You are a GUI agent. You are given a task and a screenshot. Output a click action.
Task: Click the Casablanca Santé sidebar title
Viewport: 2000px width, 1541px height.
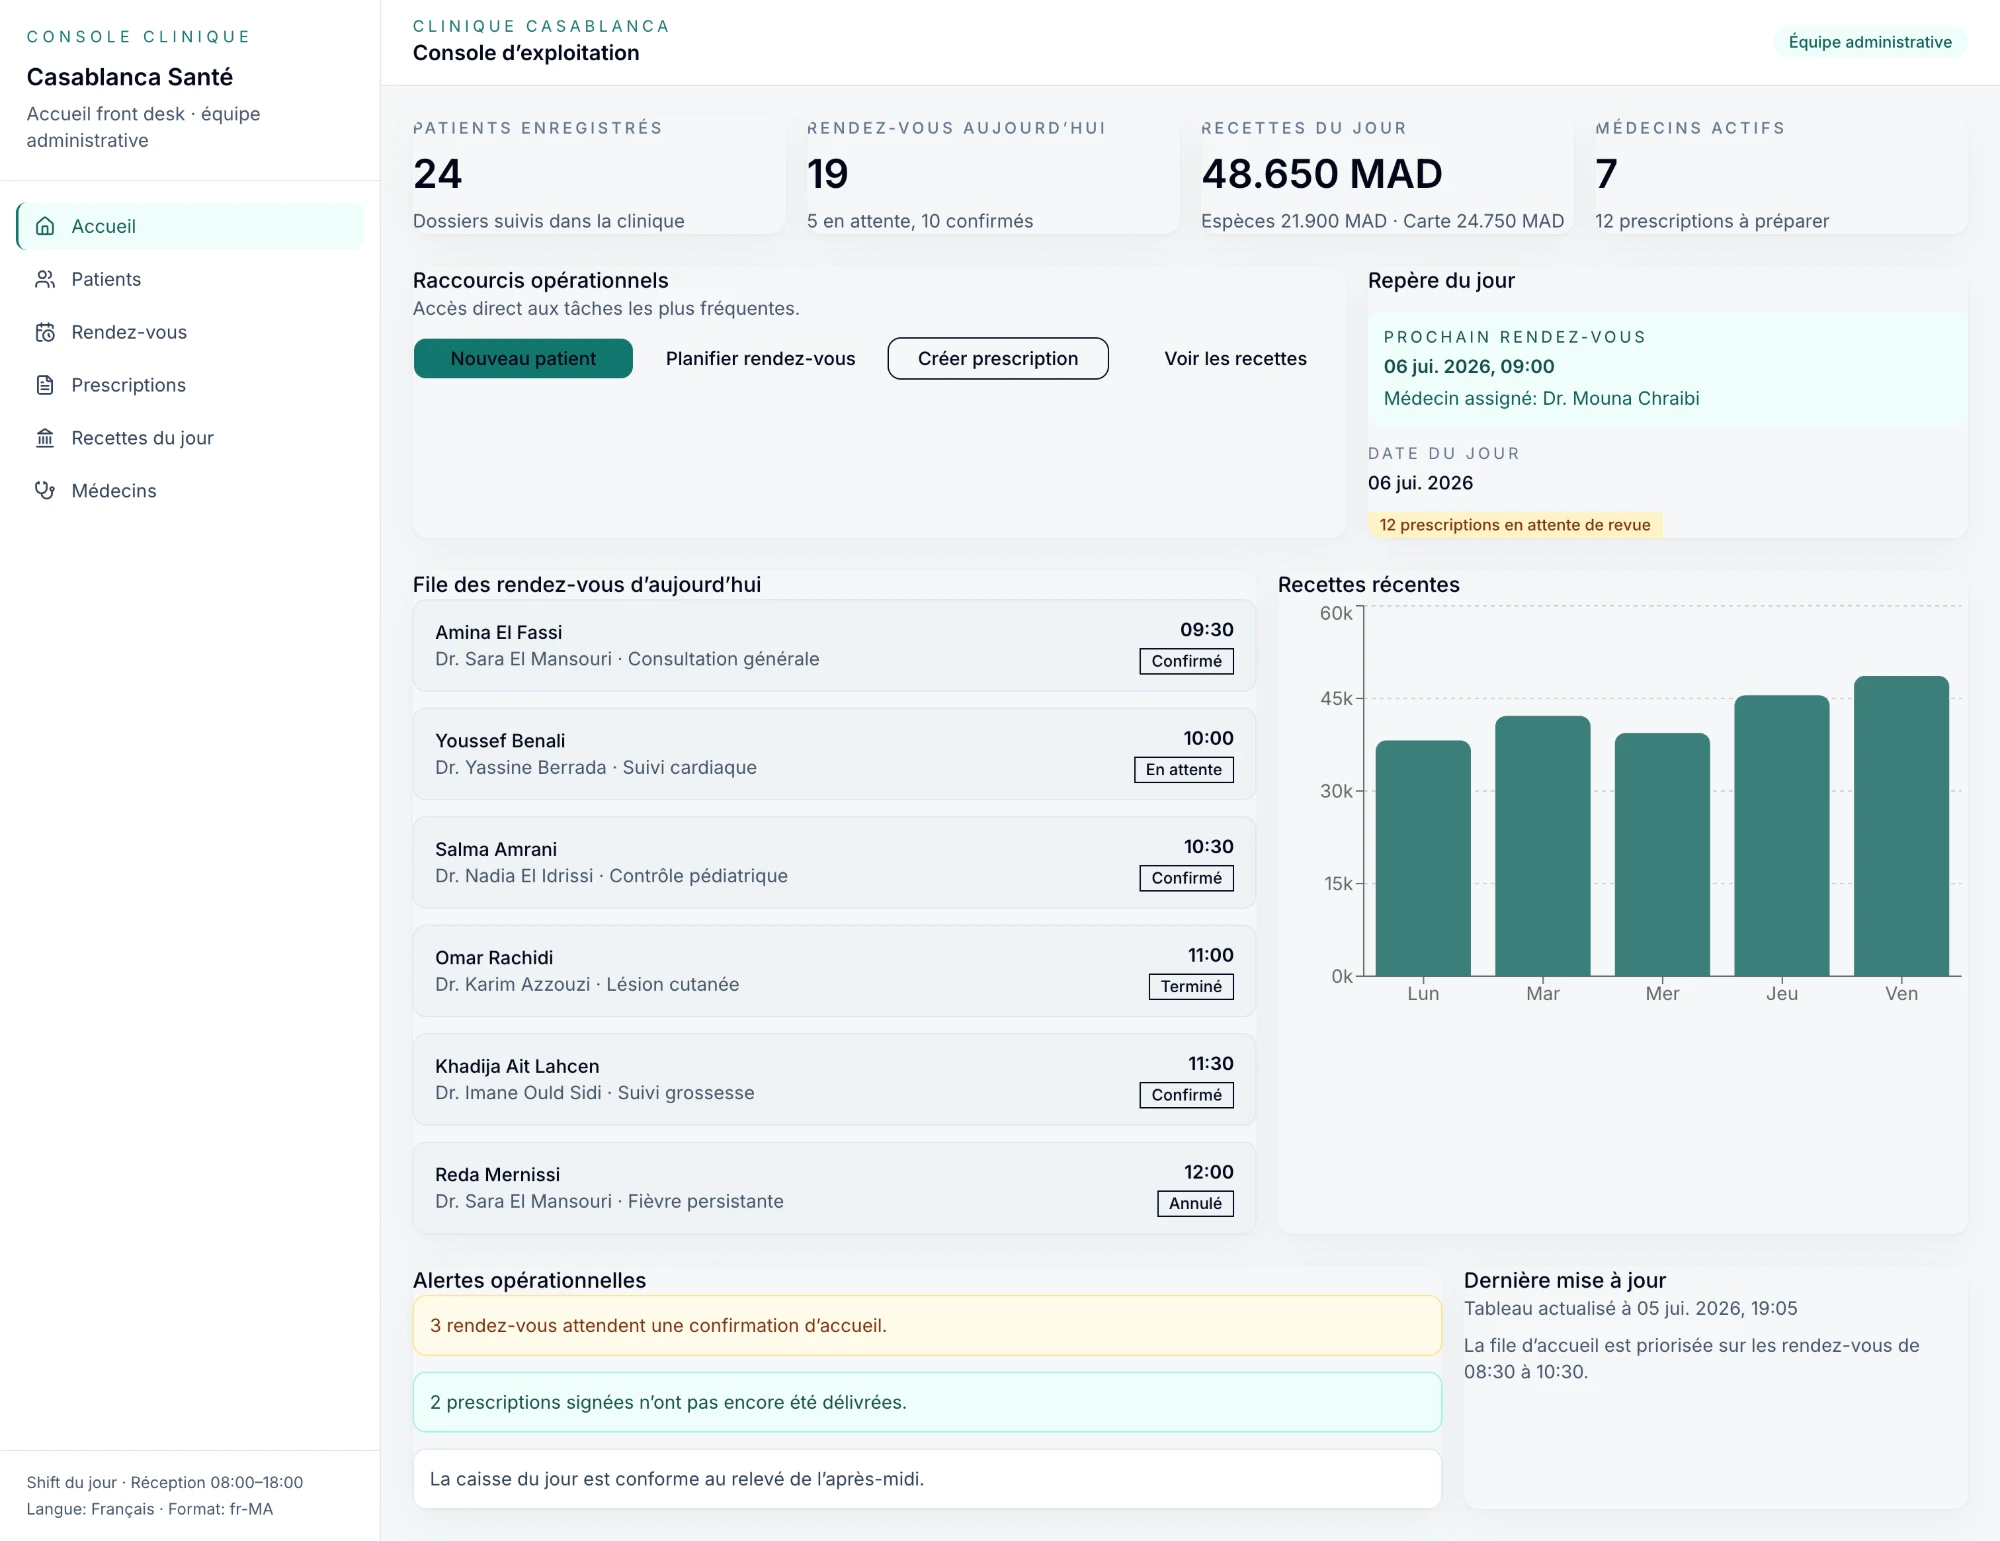click(130, 77)
